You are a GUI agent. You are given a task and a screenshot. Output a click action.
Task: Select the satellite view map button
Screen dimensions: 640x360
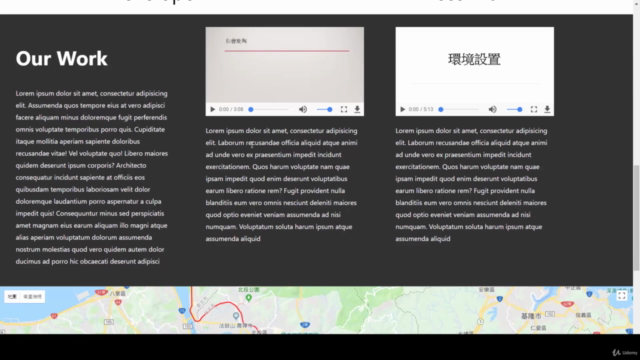[32, 297]
